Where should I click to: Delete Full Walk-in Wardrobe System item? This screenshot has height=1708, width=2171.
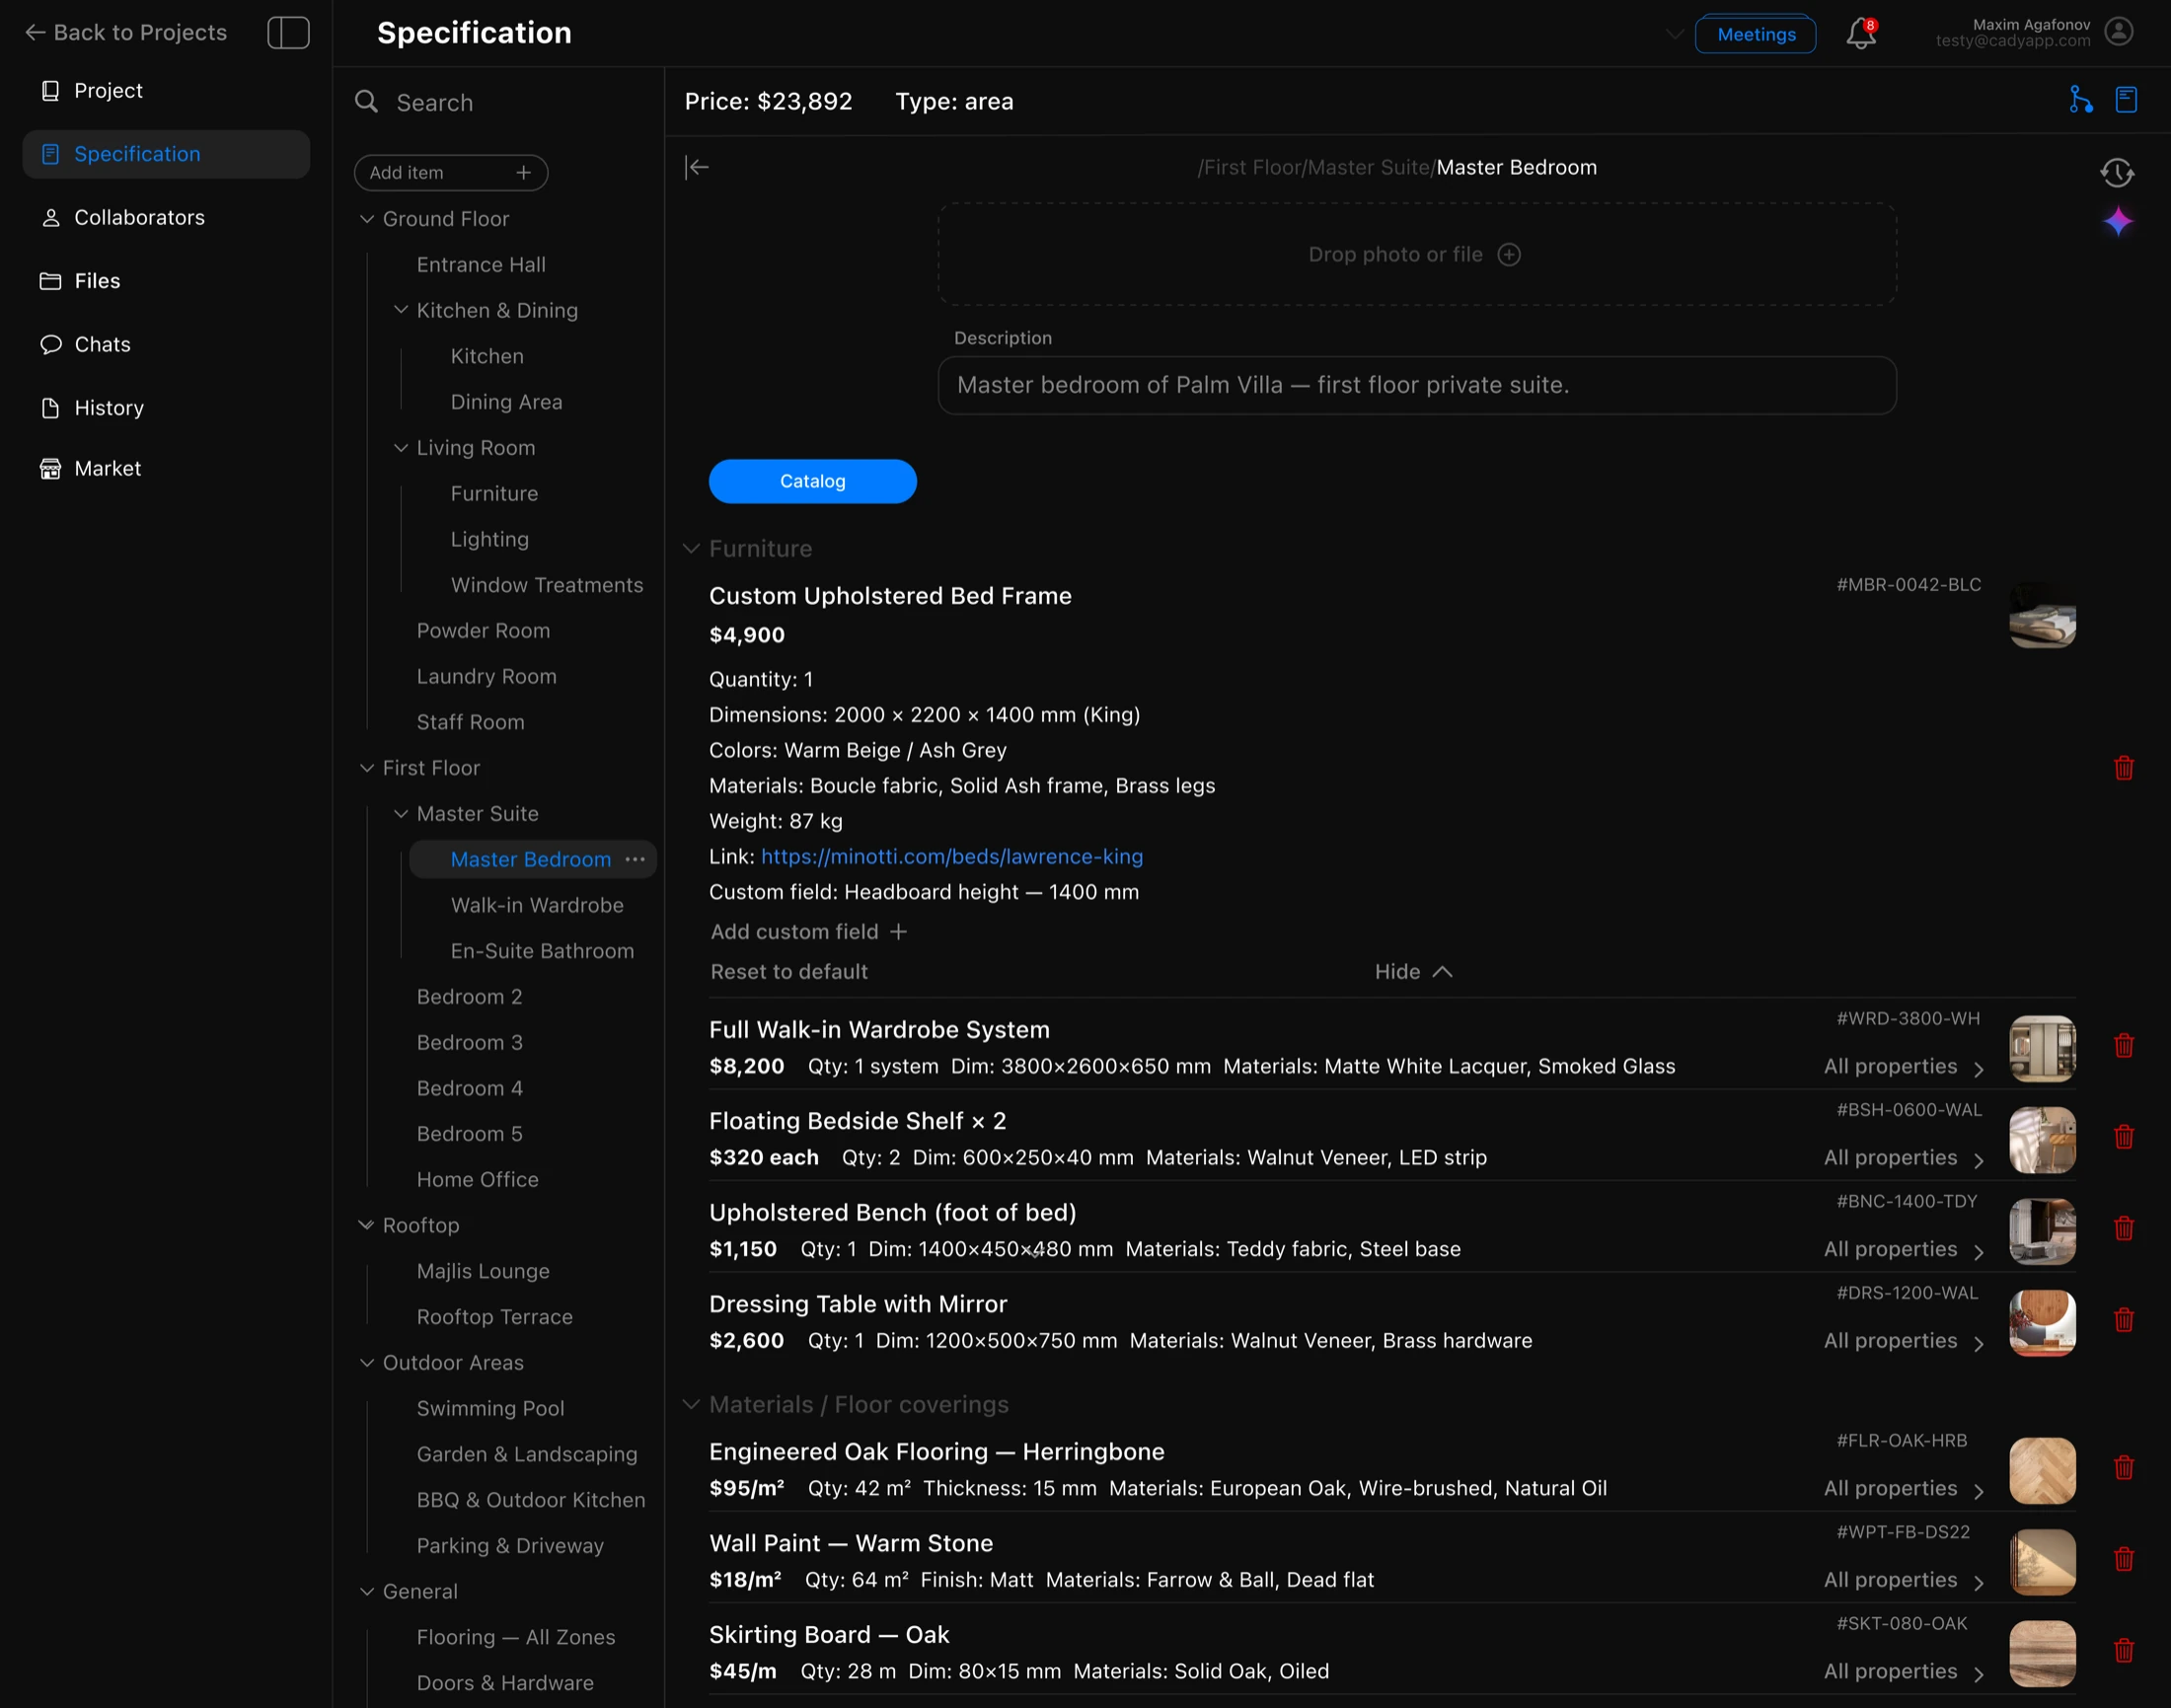click(x=2124, y=1046)
